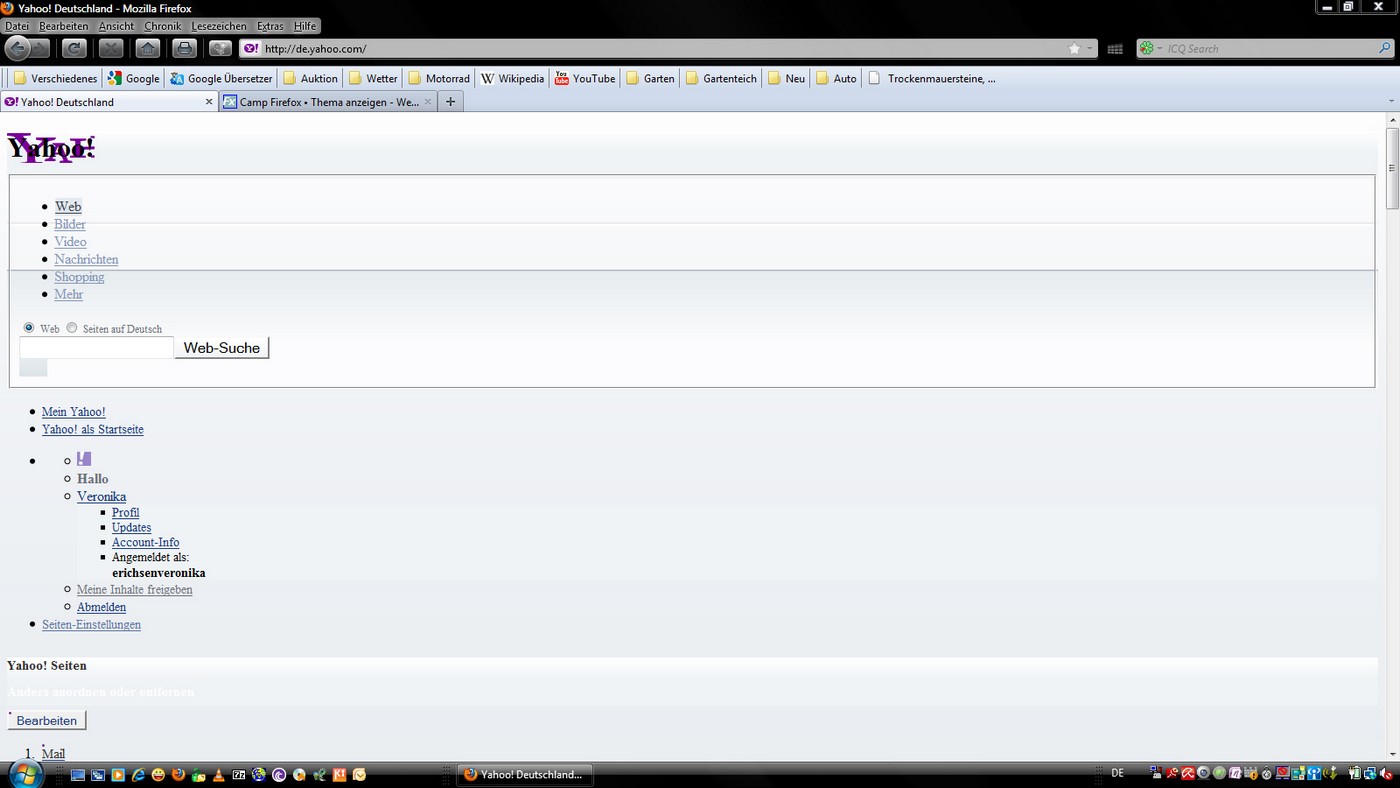Open the Neu bookmark folder
This screenshot has height=788, width=1400.
tap(786, 78)
